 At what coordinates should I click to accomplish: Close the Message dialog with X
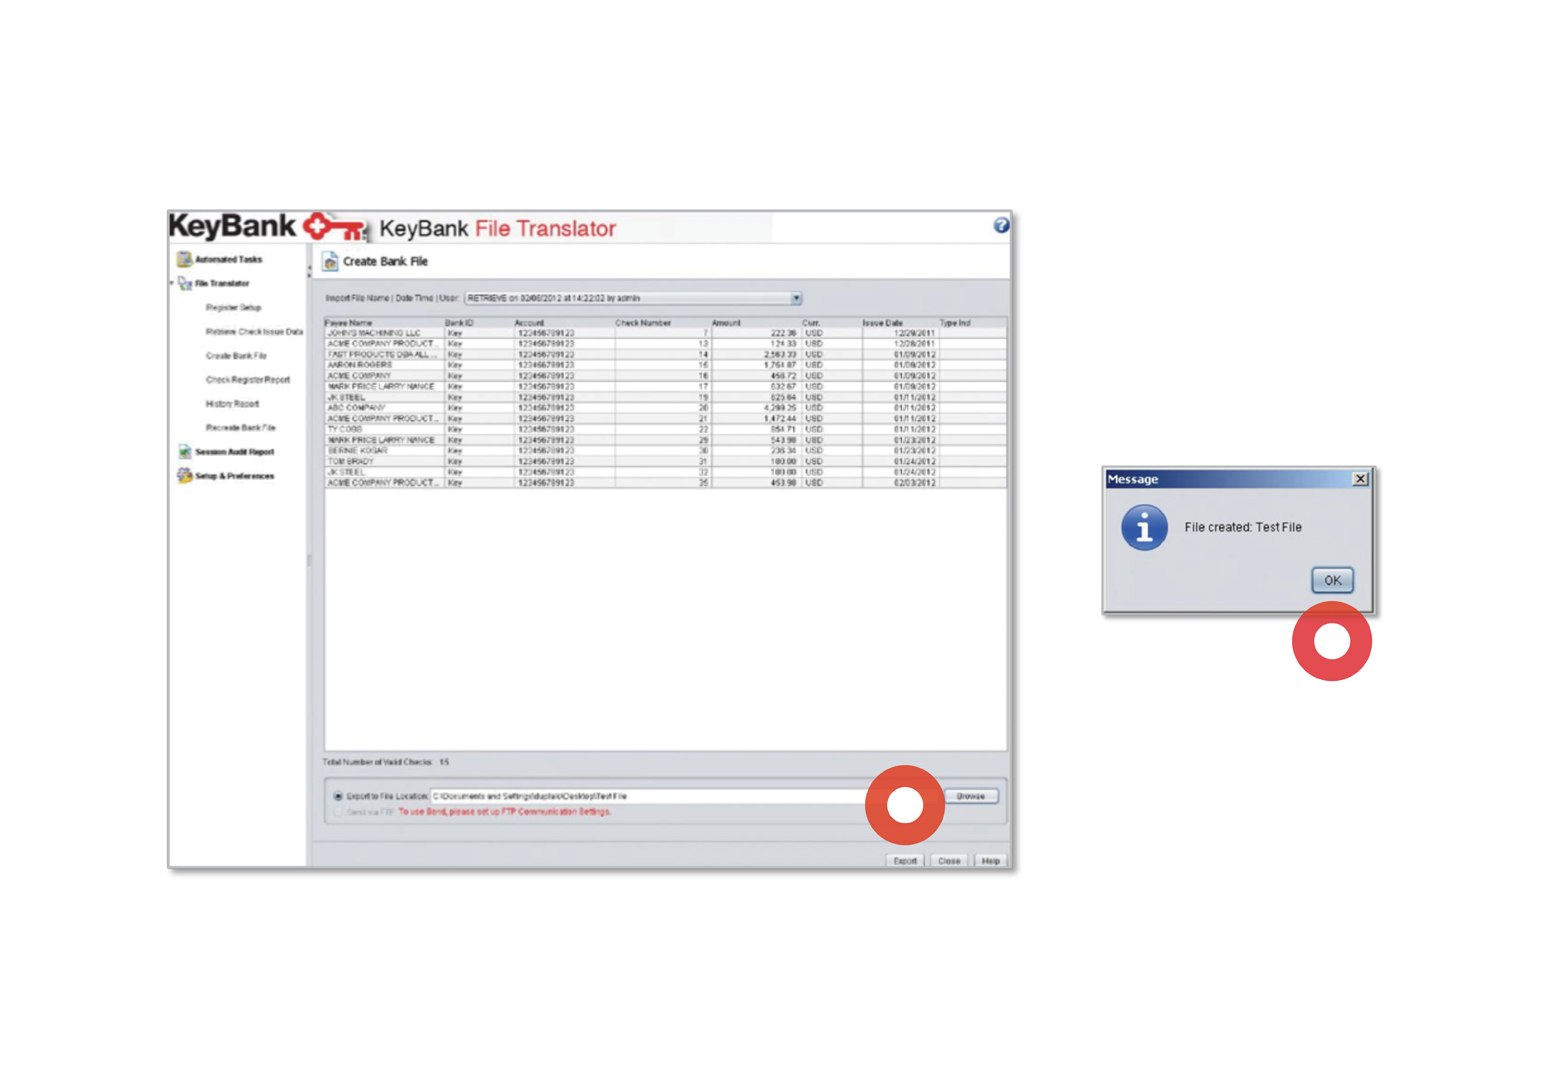(x=1360, y=479)
